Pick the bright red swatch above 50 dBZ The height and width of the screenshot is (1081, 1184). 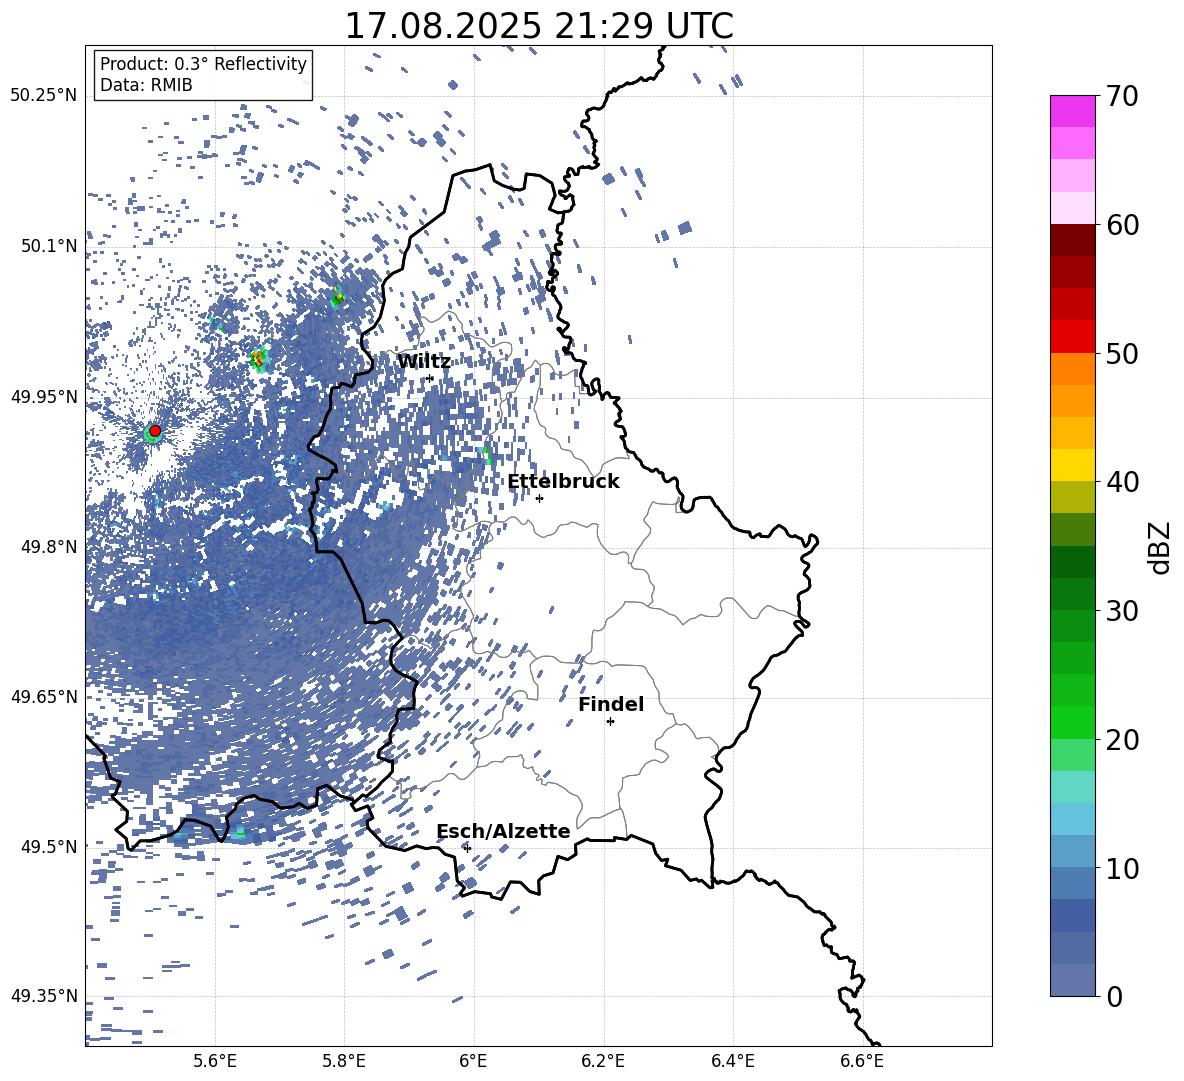1072,337
